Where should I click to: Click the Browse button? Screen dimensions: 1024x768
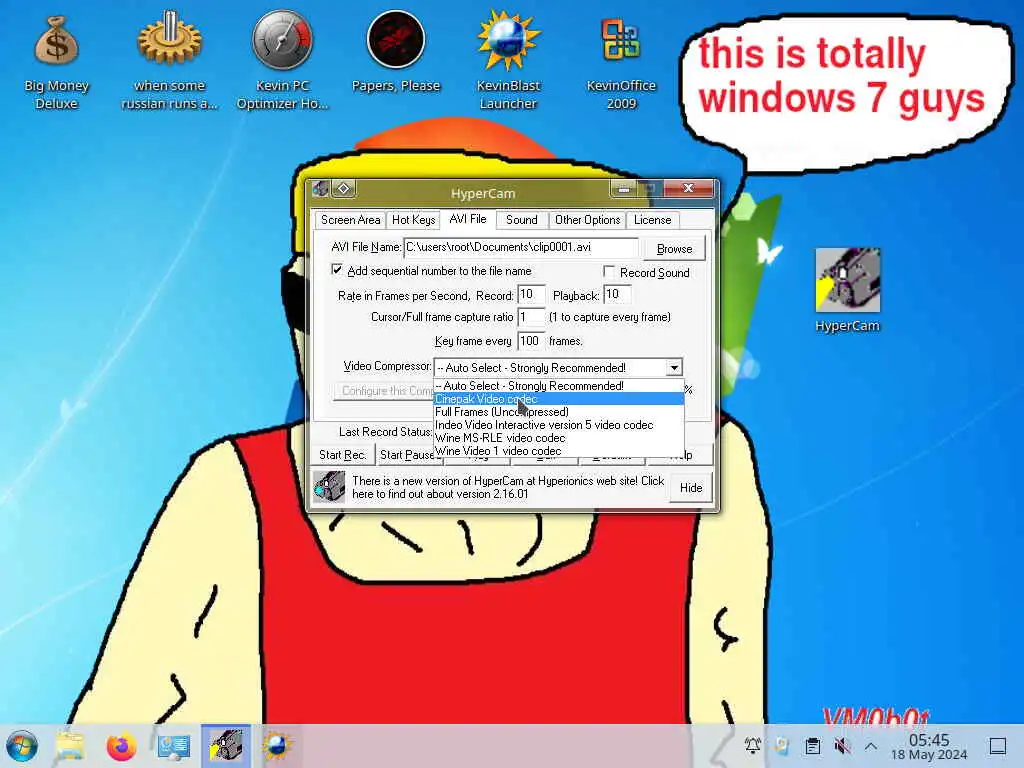tap(674, 249)
